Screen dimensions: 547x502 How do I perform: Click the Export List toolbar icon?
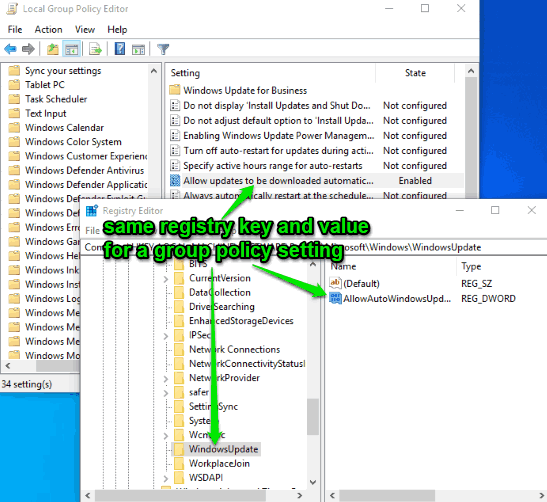(x=95, y=49)
